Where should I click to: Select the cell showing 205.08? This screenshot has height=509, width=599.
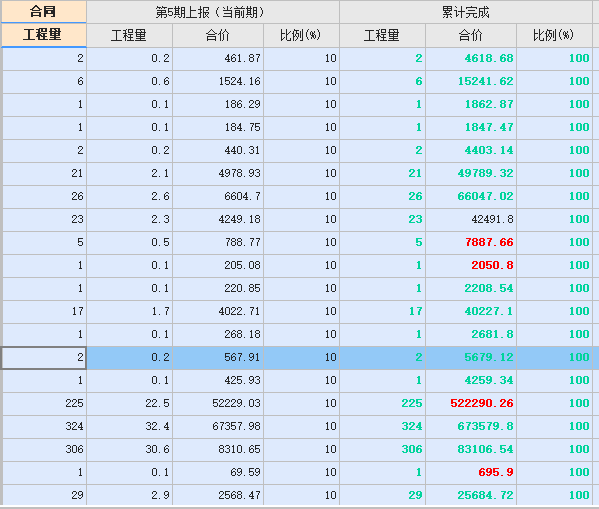(218, 265)
